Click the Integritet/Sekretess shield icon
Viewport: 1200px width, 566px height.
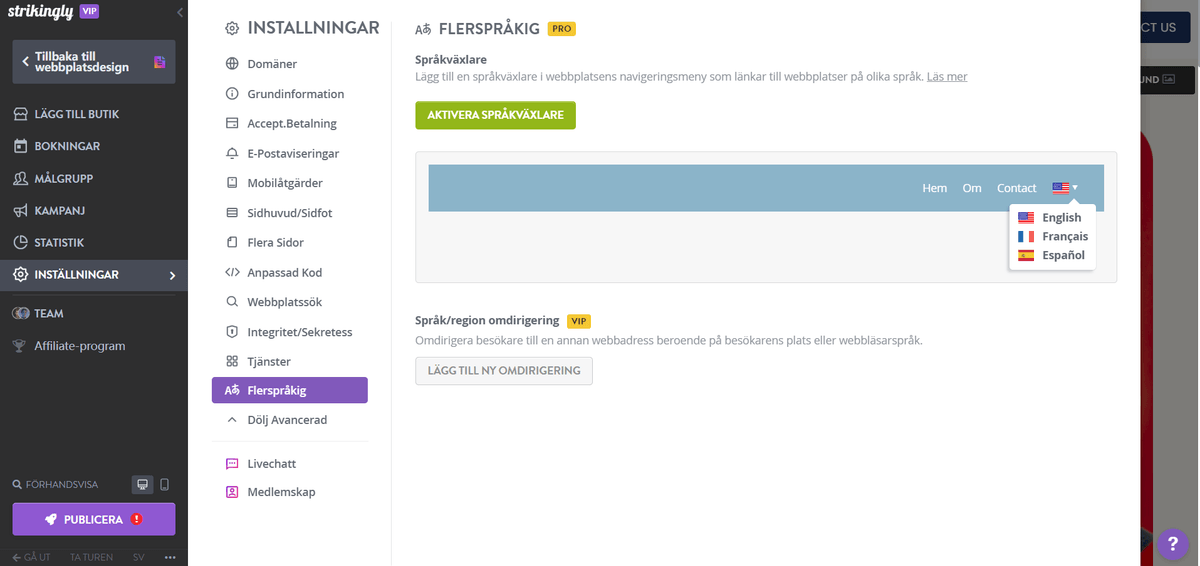(232, 332)
